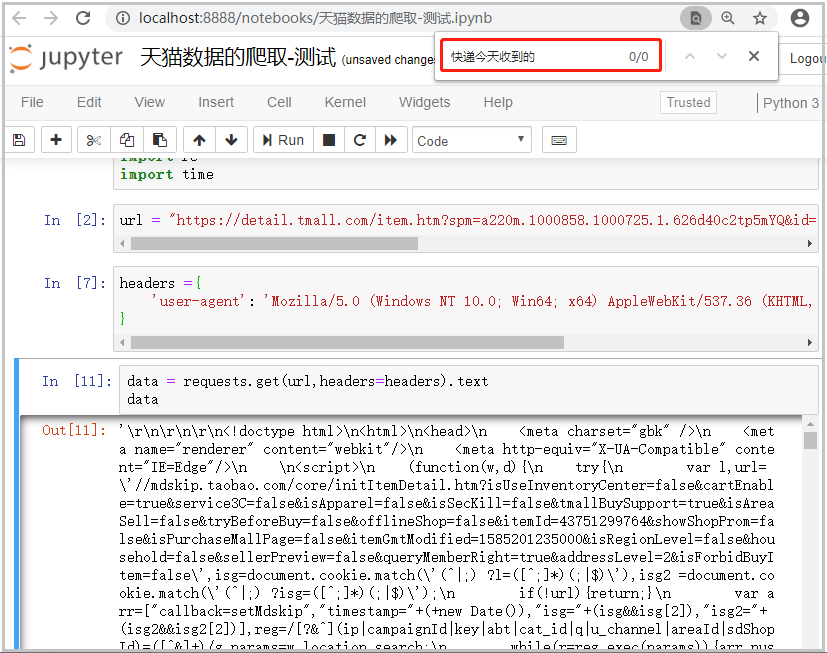Reload the page with refresh icon
Viewport: 827px width, 653px height.
pos(83,18)
